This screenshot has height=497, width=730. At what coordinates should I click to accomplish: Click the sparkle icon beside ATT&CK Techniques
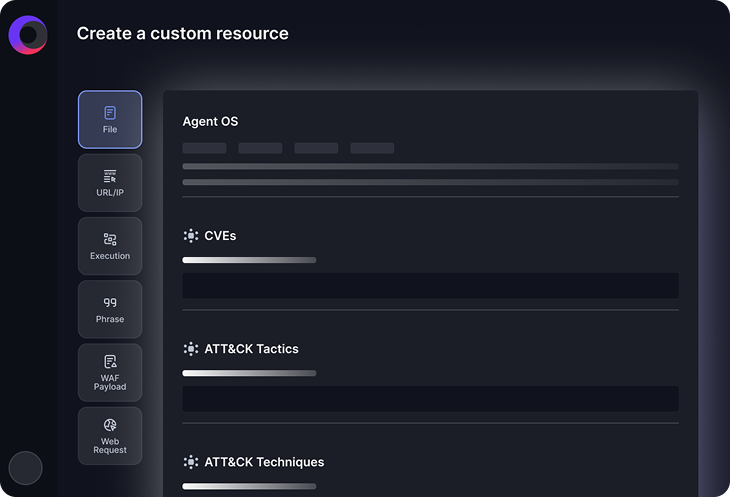(x=190, y=462)
